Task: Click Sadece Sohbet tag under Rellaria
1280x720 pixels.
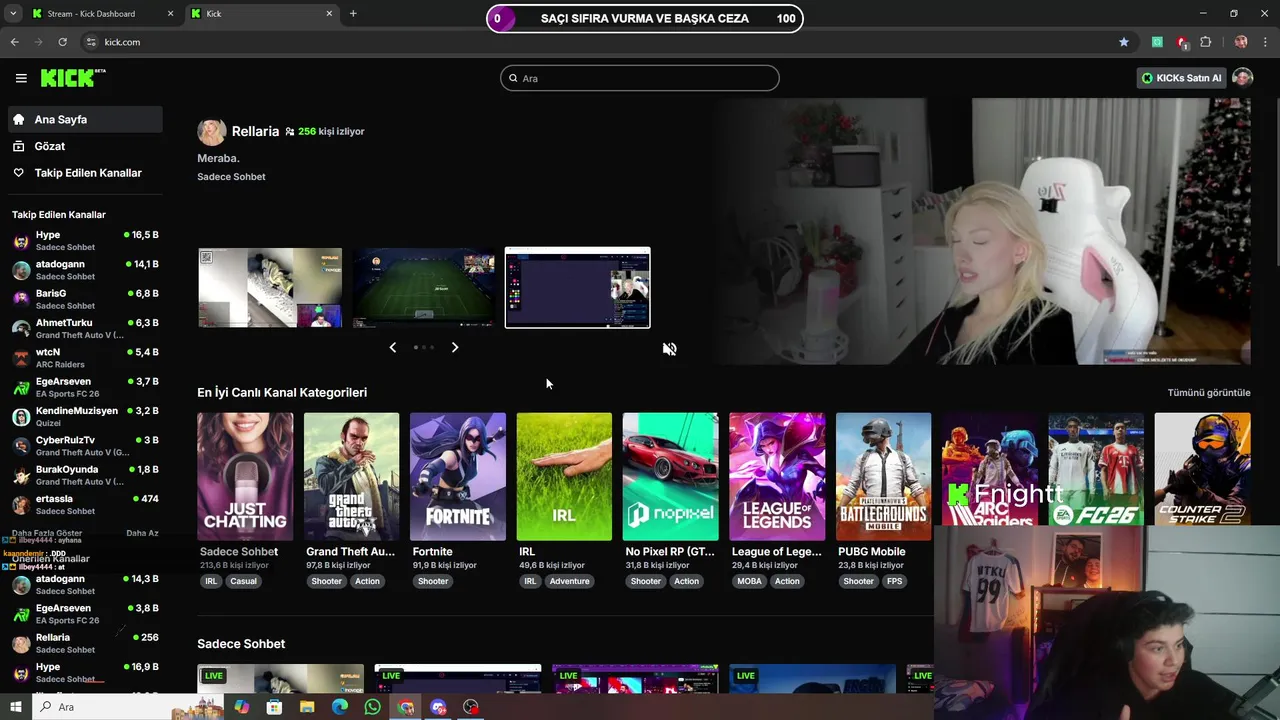Action: tap(231, 177)
